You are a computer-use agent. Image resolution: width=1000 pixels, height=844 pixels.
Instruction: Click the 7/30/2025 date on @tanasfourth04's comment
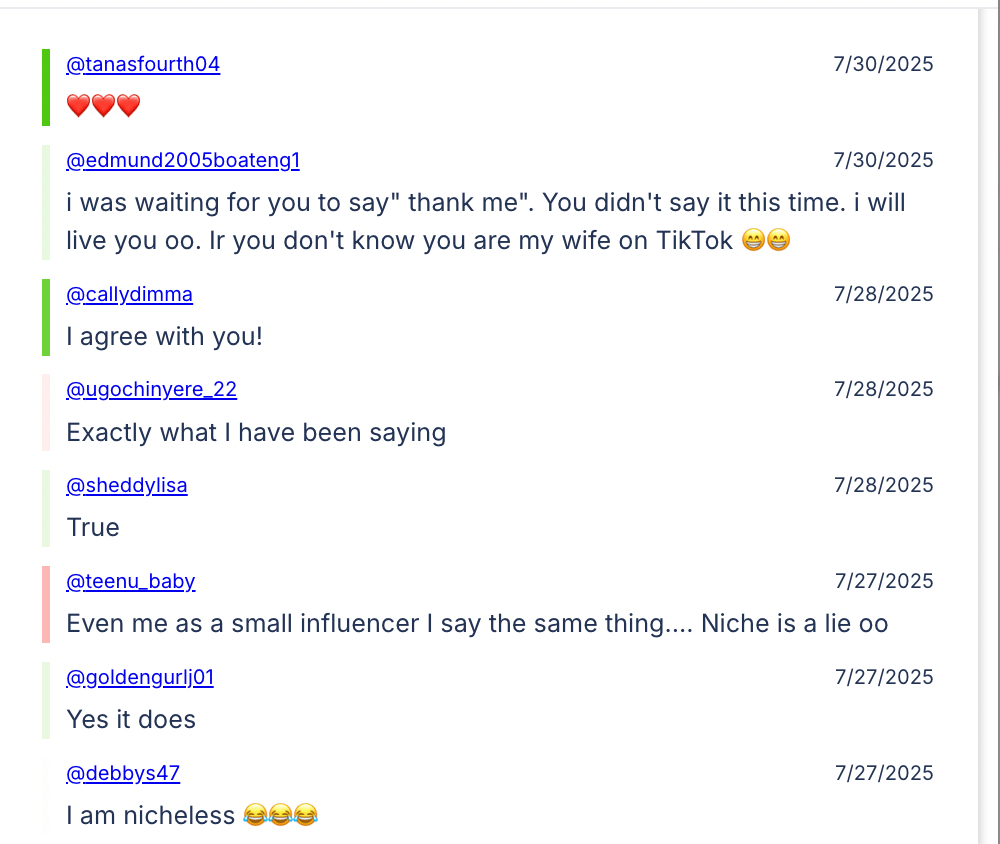pos(883,65)
